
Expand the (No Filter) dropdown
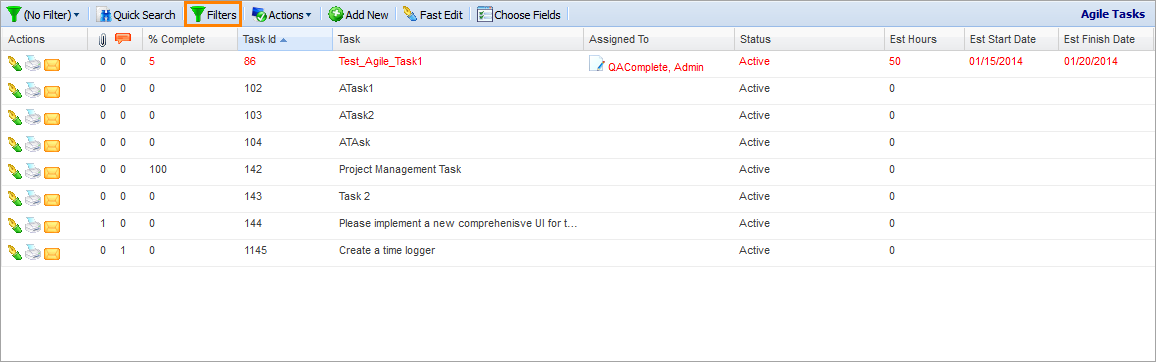(x=43, y=15)
